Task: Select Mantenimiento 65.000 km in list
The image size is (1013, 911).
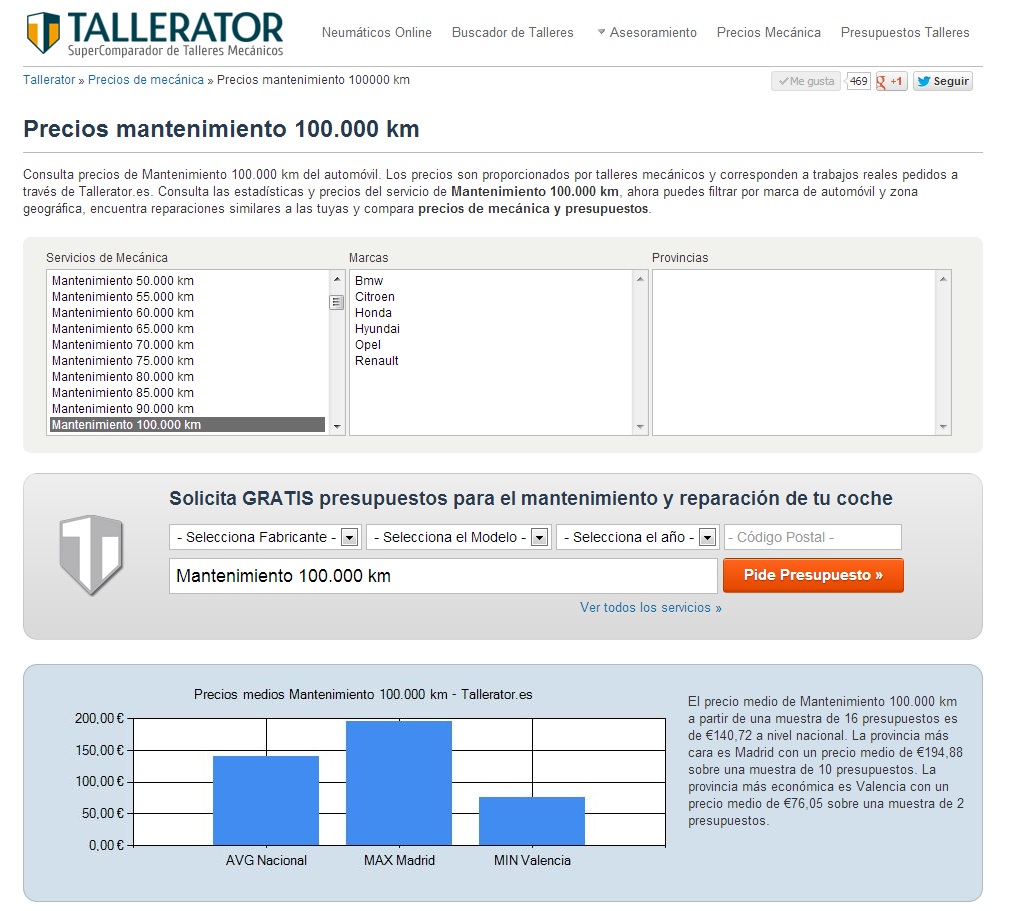Action: pos(187,329)
